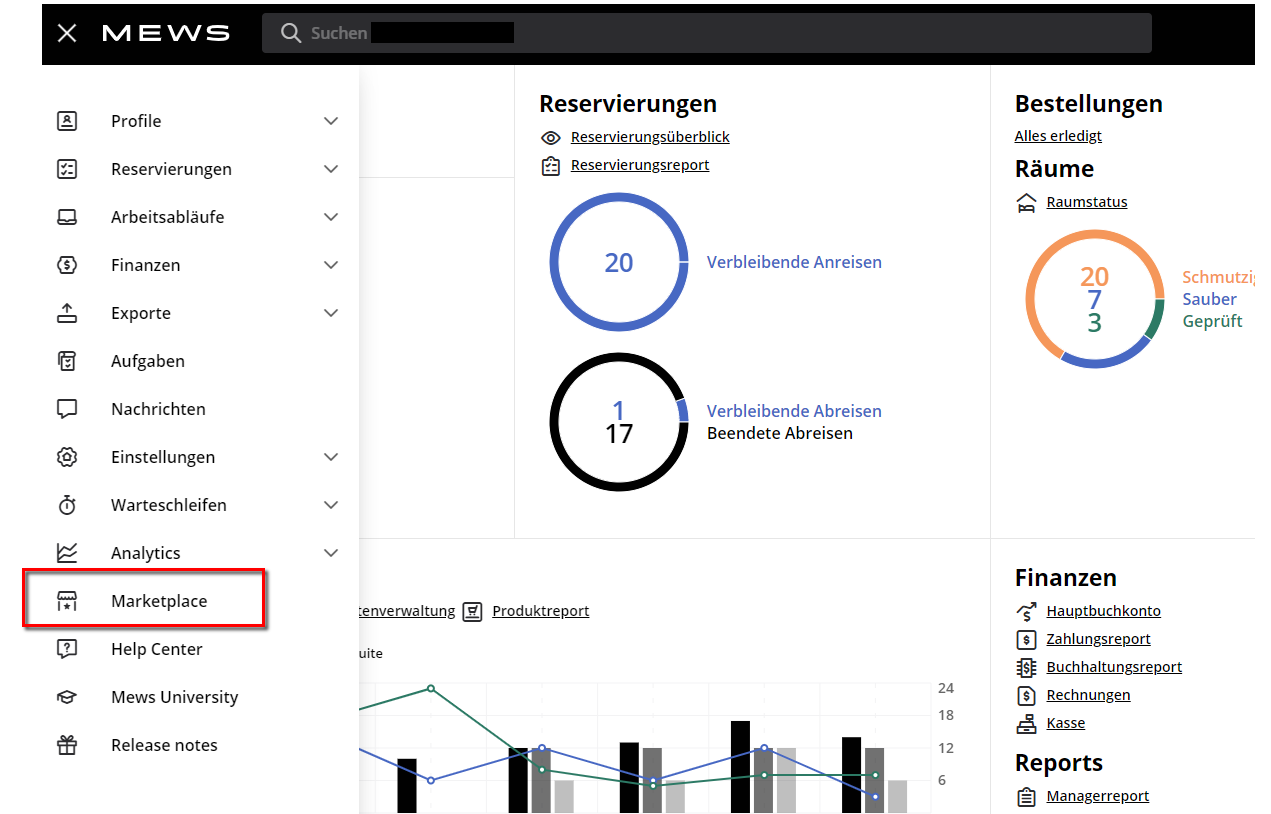Screen dimensions: 1271x814
Task: Click the Release notes gift icon
Action: coord(67,745)
